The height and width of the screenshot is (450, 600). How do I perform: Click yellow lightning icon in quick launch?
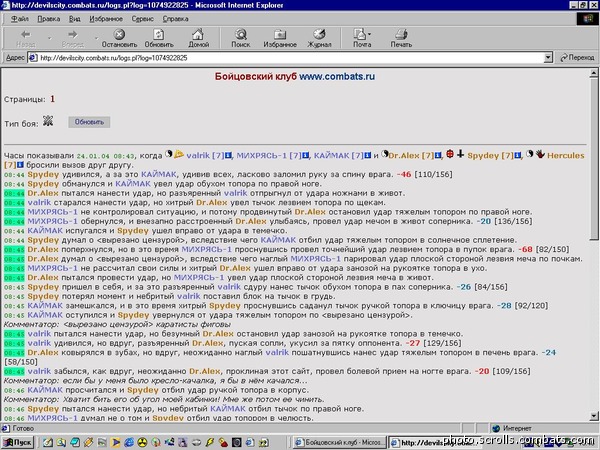click(x=209, y=443)
